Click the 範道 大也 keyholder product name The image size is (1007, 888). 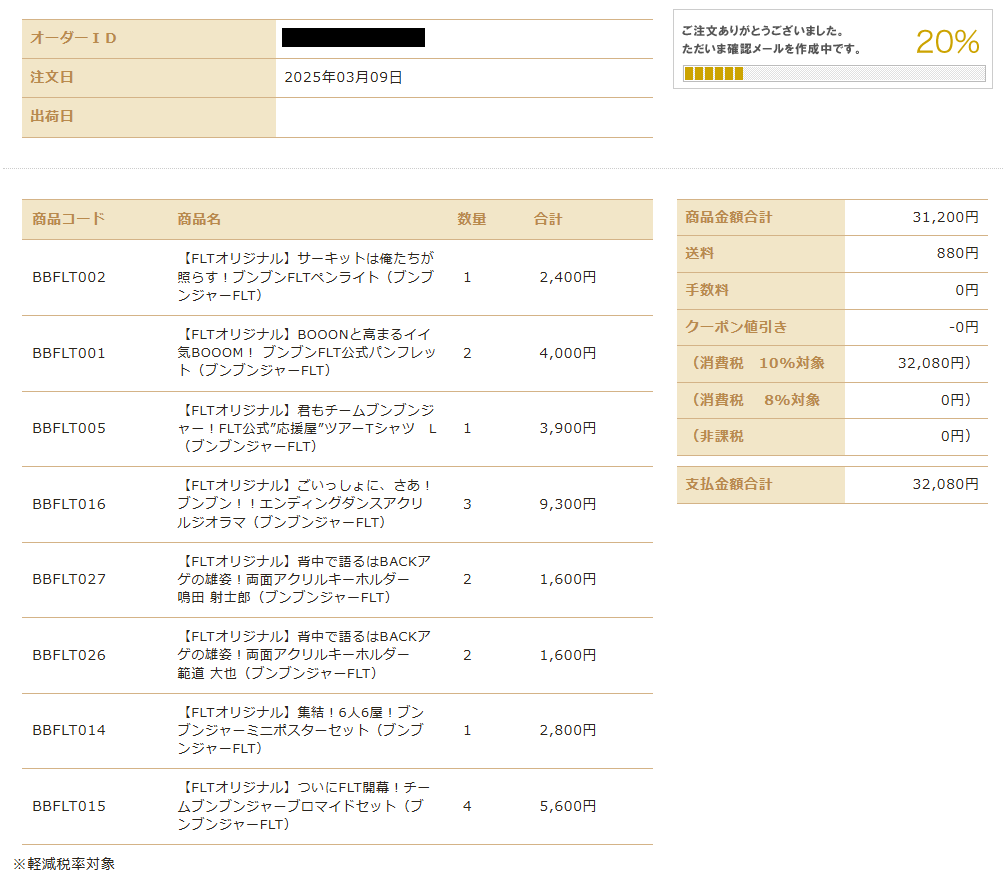pyautogui.click(x=304, y=655)
